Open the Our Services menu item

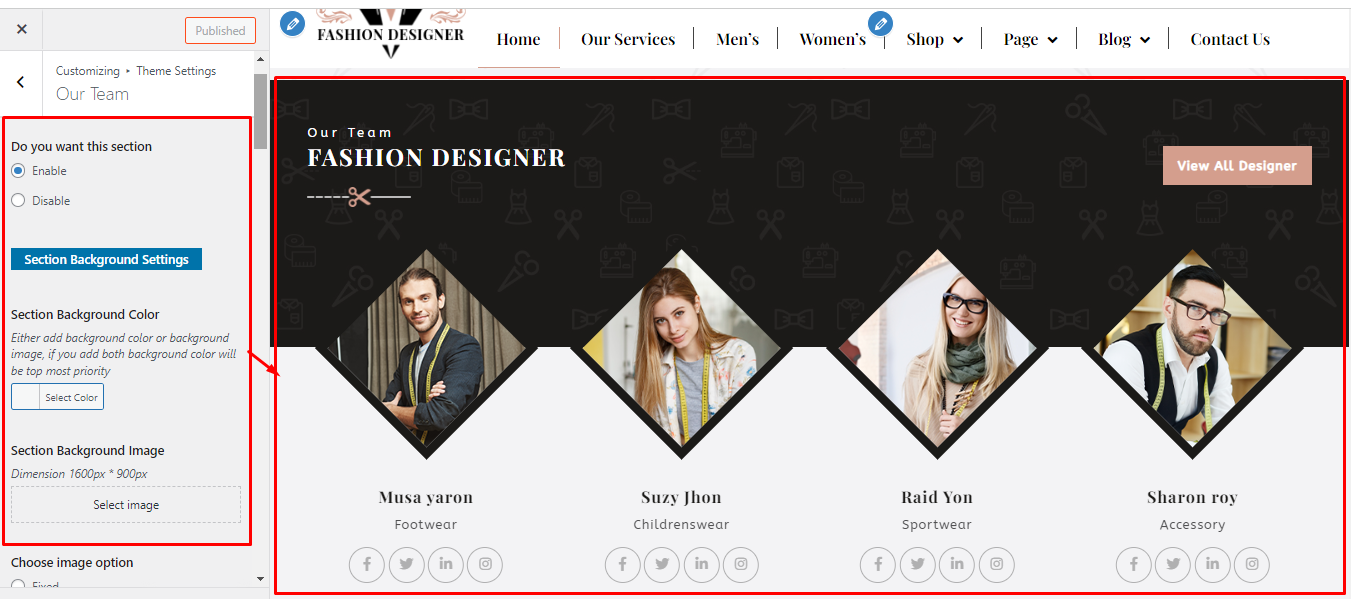[628, 40]
